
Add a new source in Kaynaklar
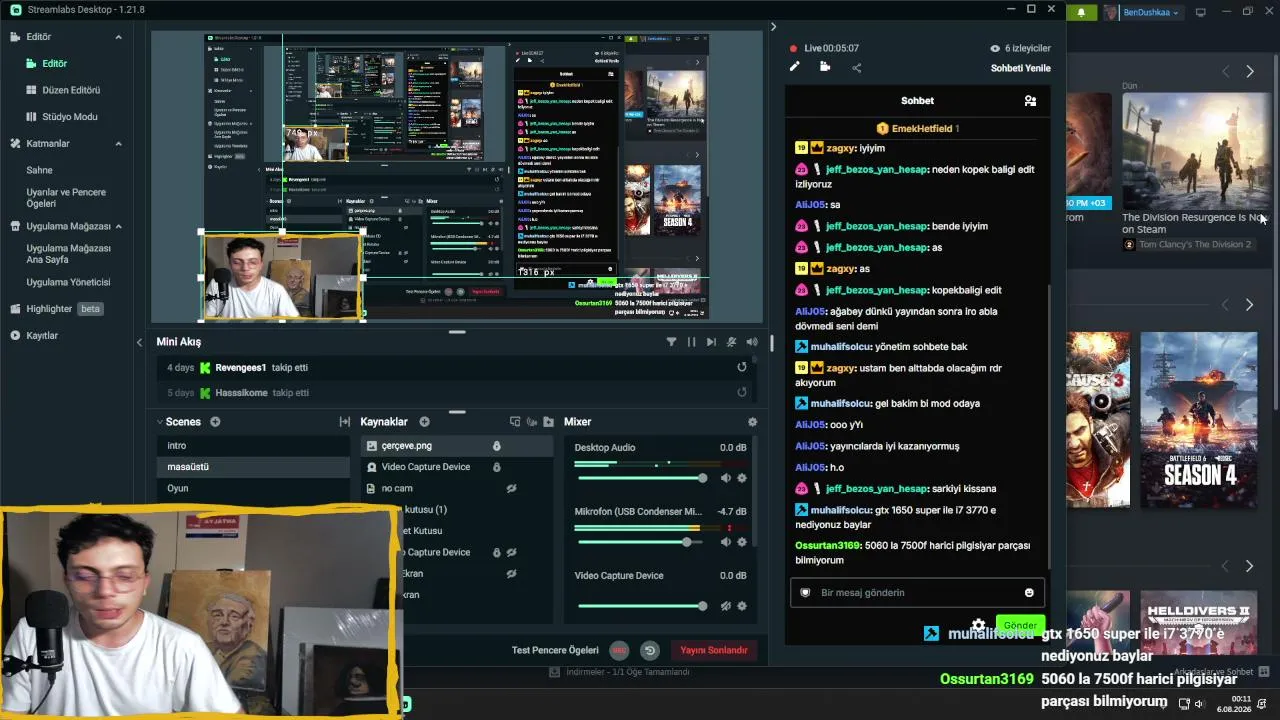(x=424, y=422)
